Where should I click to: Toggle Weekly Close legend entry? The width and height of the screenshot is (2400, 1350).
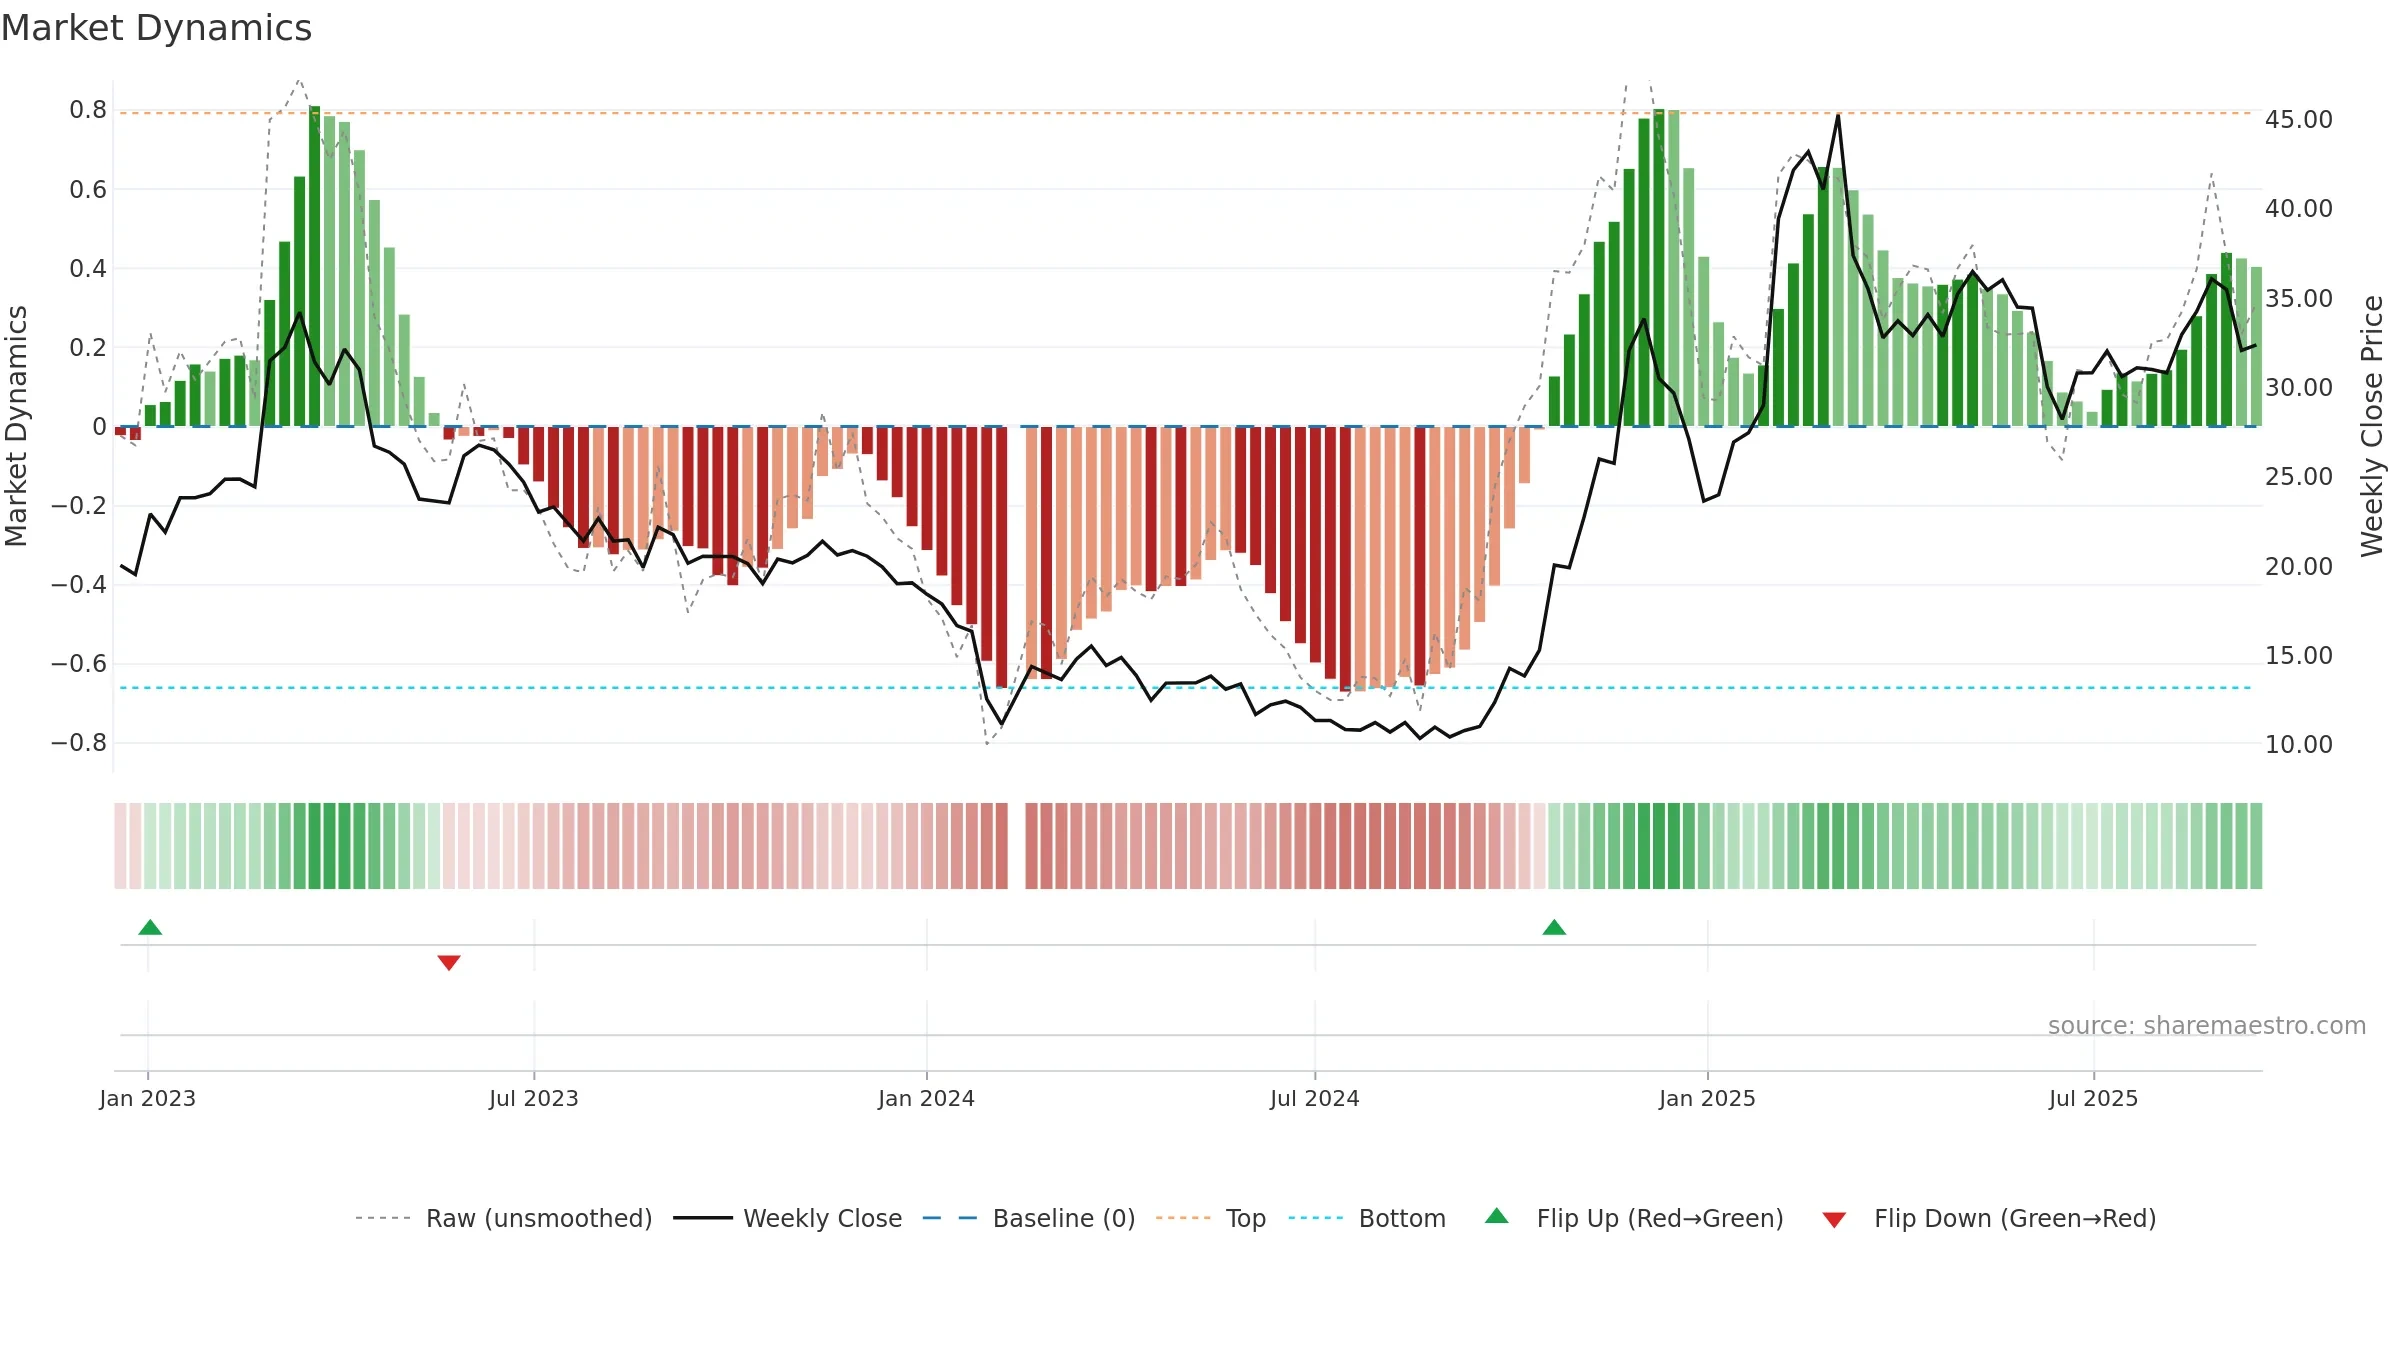pos(788,1218)
